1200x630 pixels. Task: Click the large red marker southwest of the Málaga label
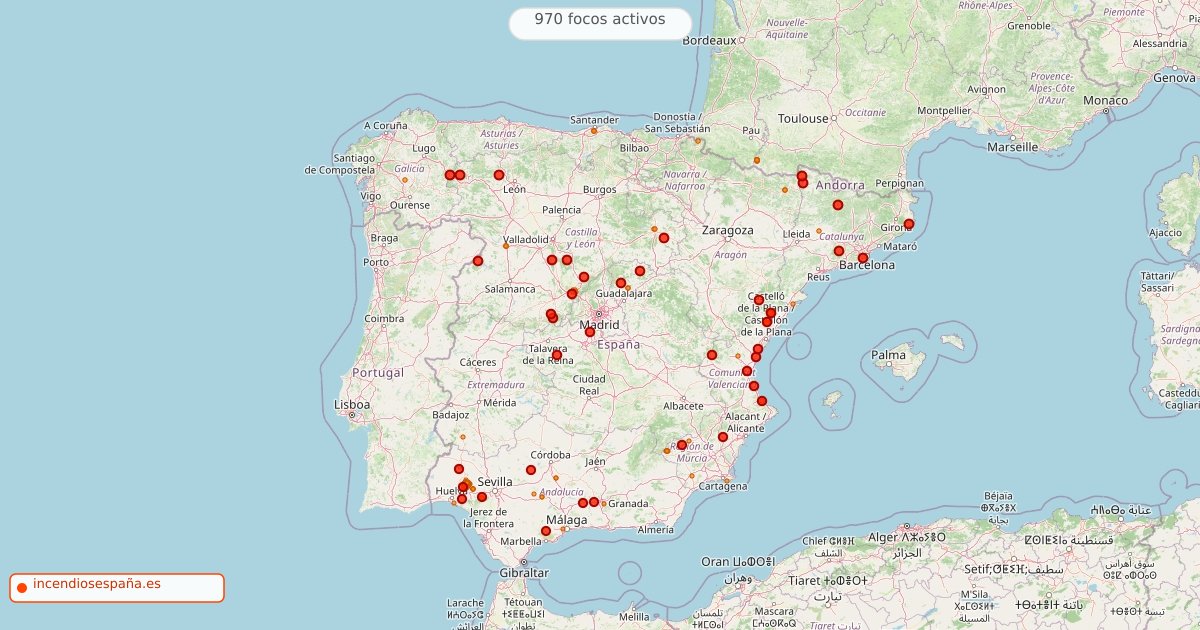point(546,531)
